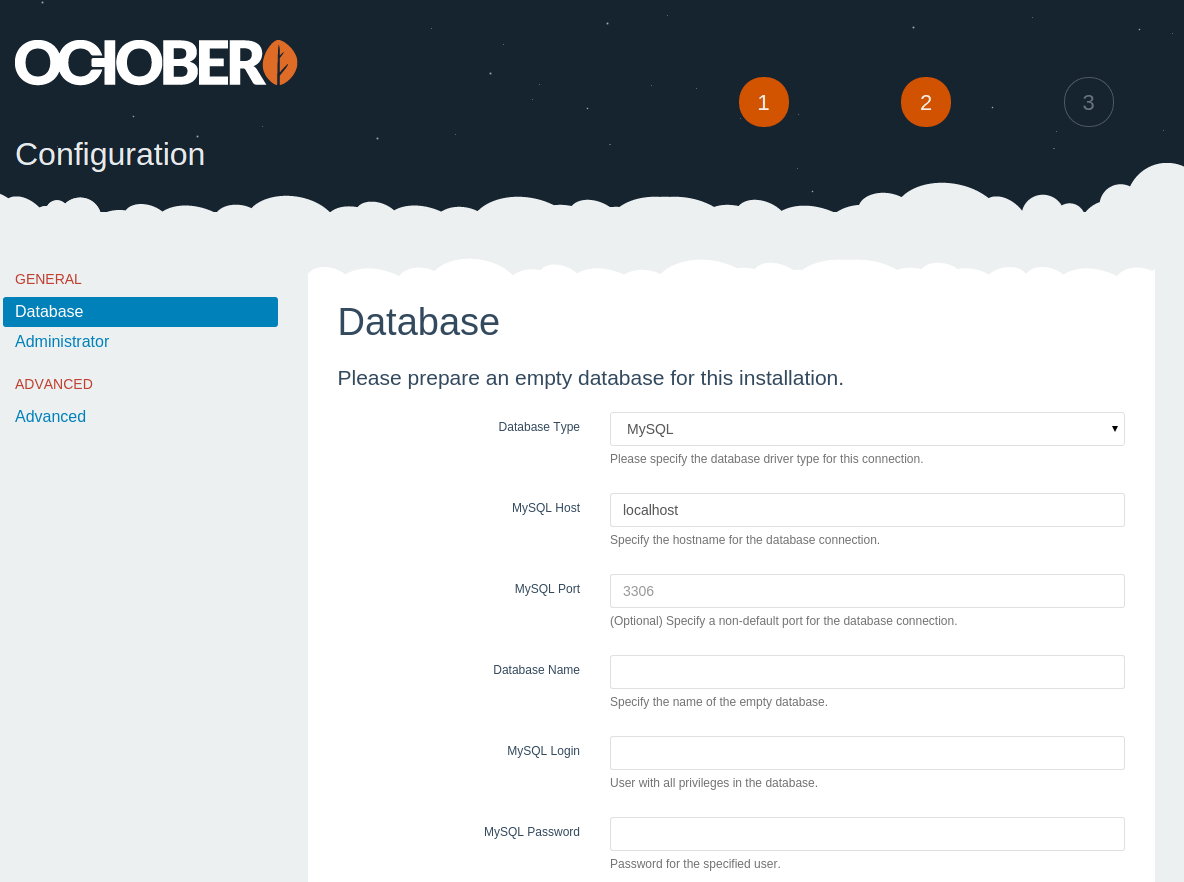Open the Administrator settings section

[62, 341]
